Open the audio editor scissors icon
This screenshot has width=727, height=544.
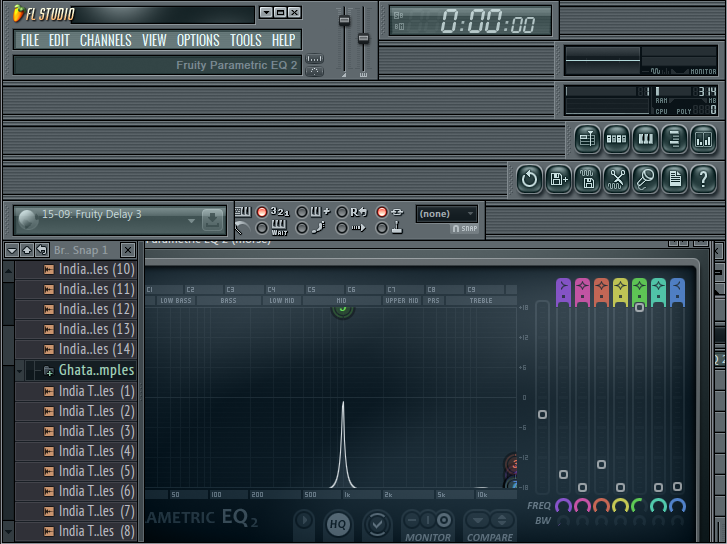(616, 179)
